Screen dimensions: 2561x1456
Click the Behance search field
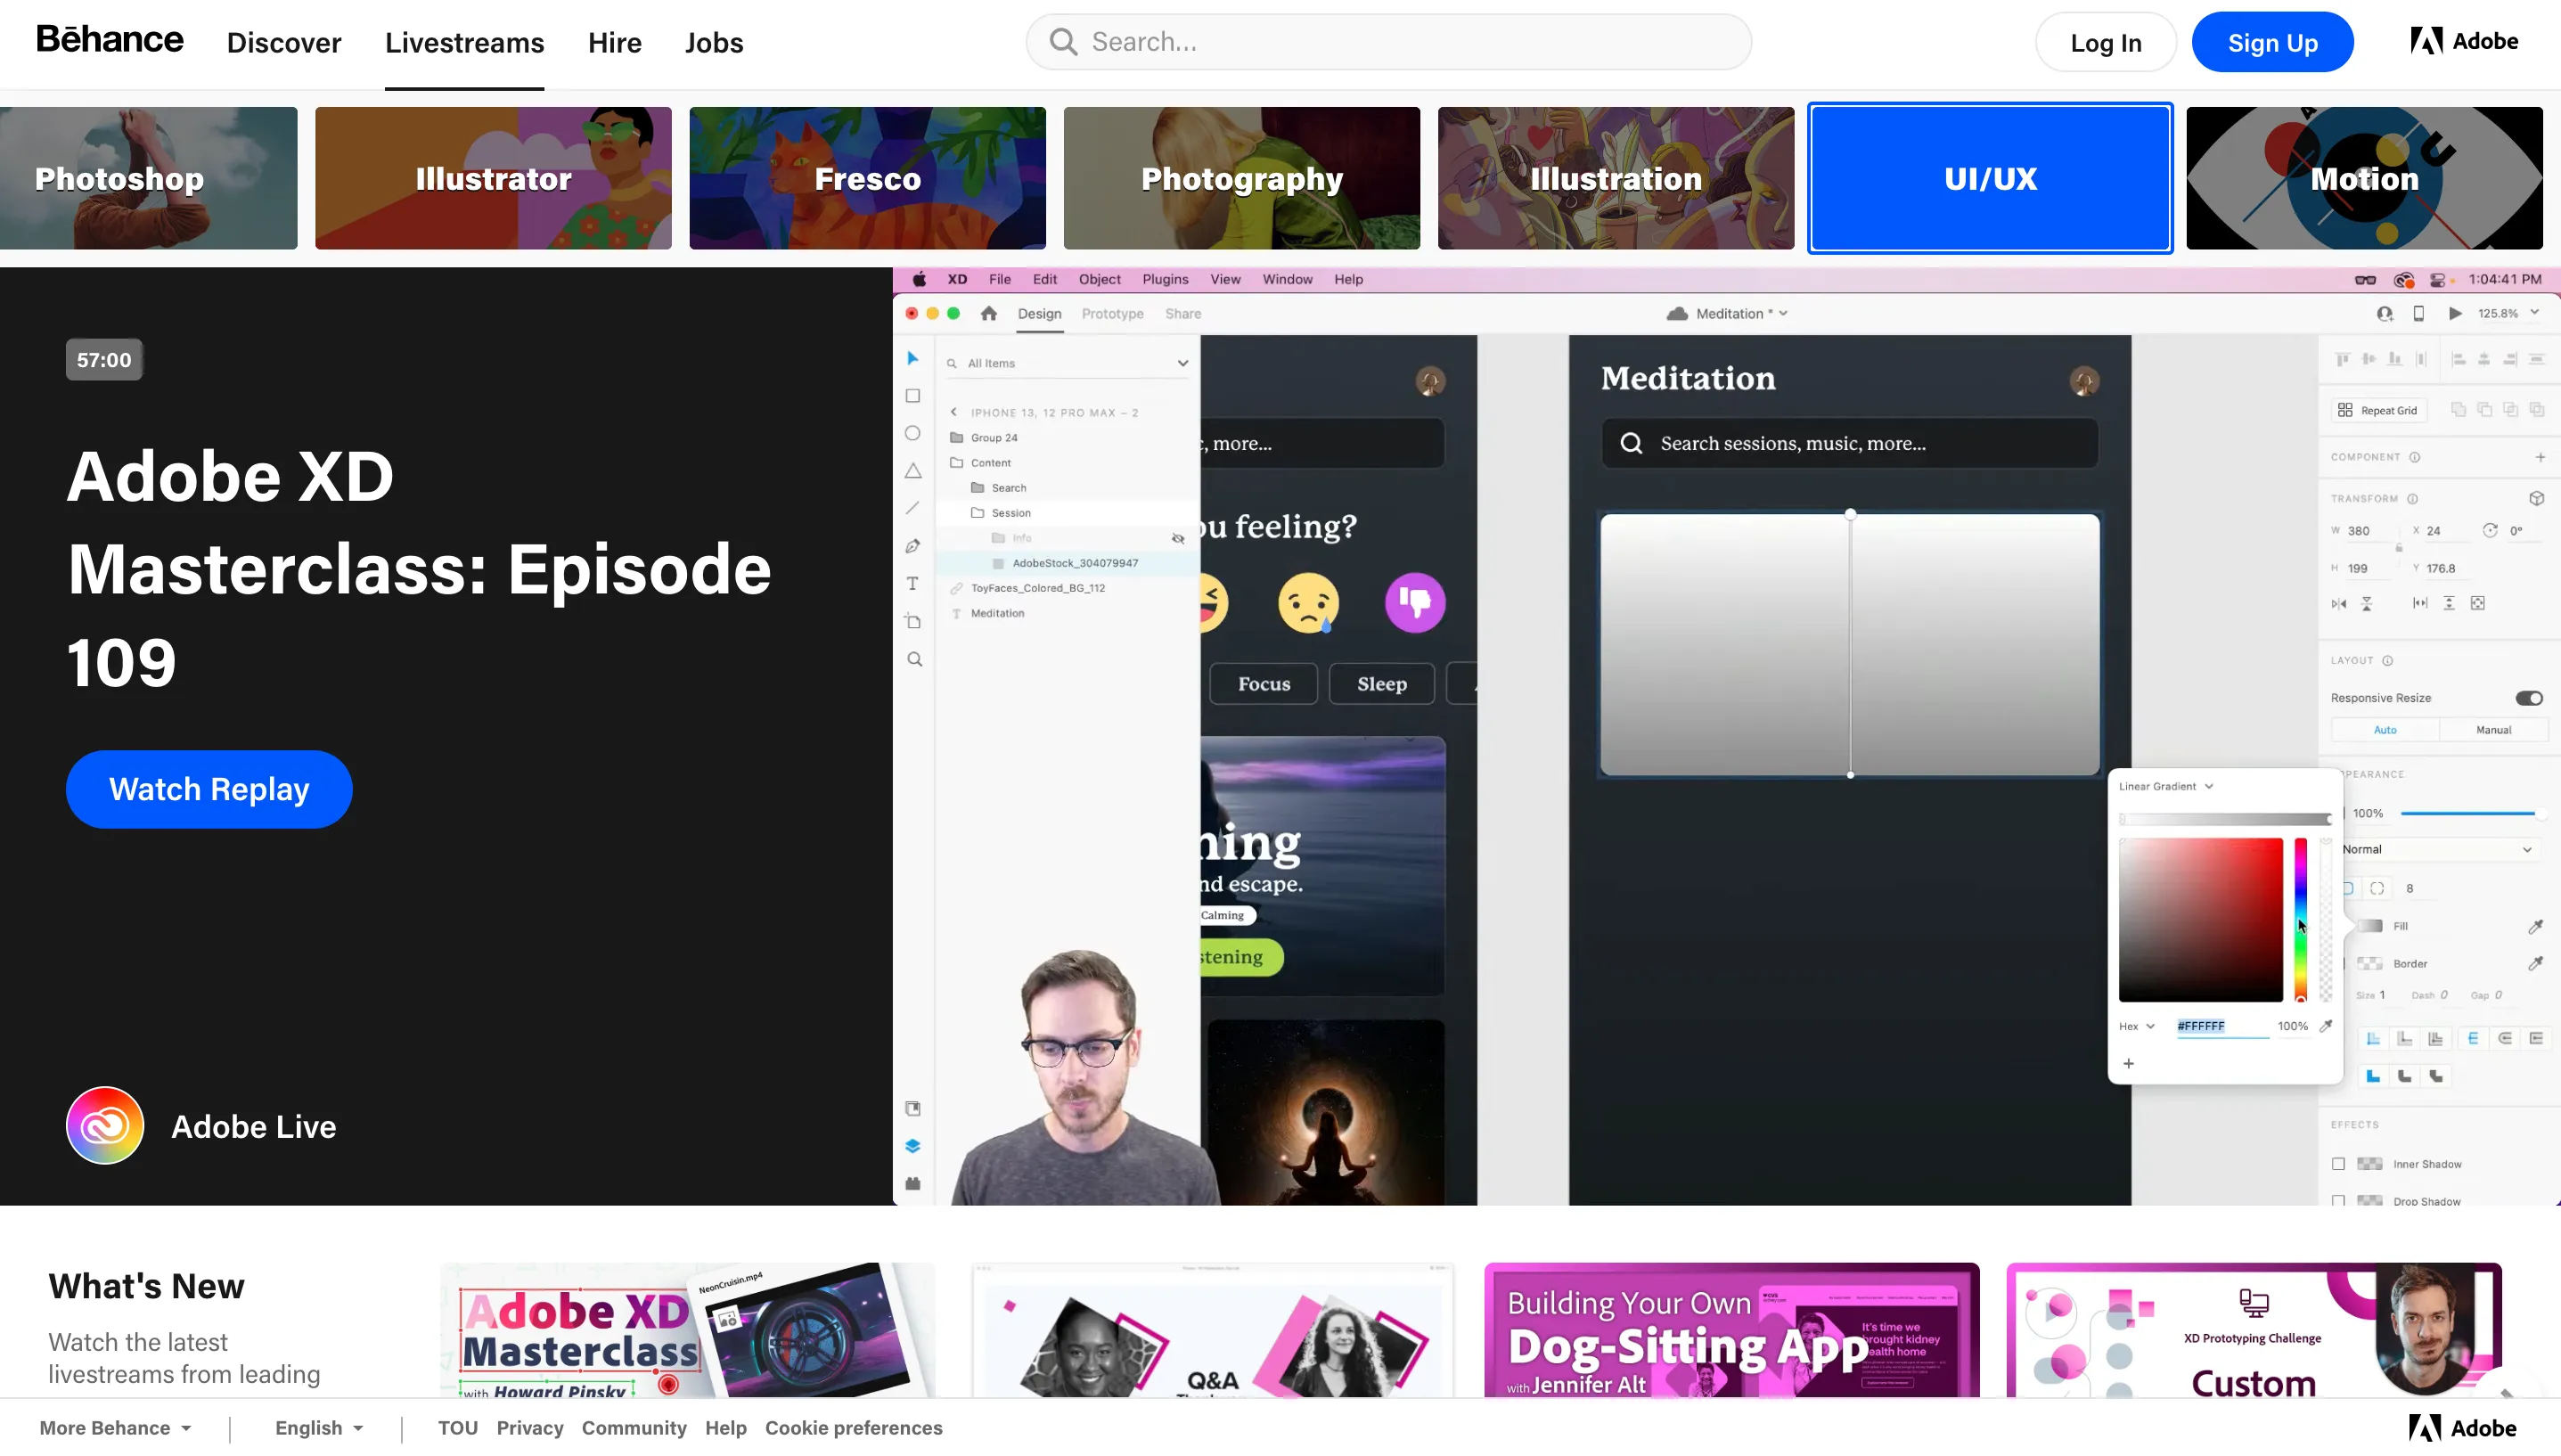click(1388, 41)
